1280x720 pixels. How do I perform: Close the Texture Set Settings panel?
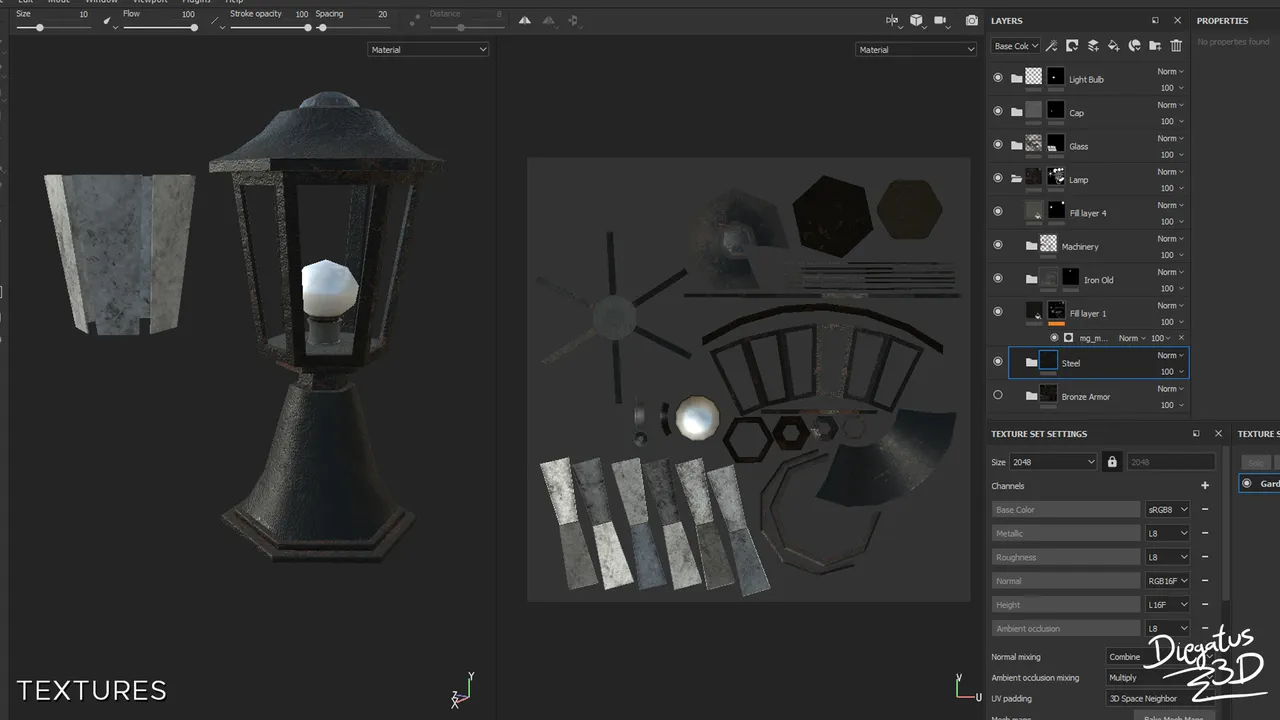1218,434
